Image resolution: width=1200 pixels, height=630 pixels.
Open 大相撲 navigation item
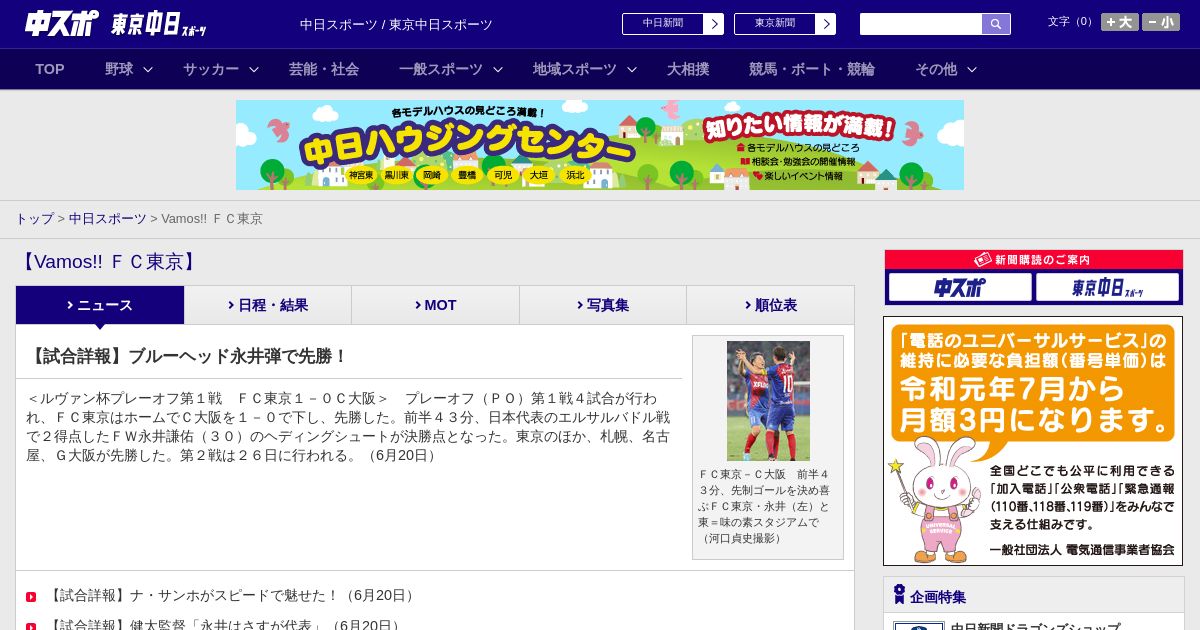pos(688,69)
